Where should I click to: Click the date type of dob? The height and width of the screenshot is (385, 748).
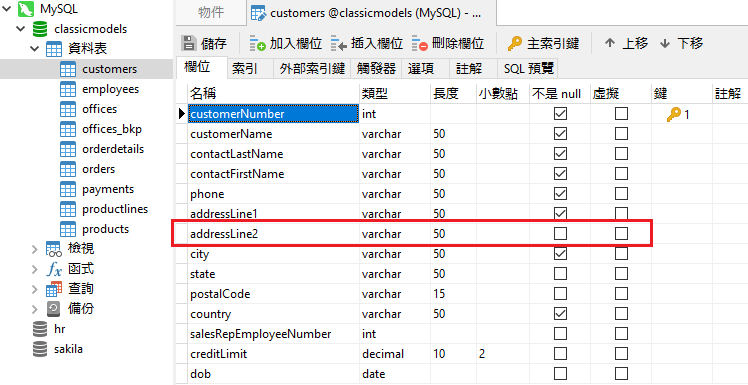click(x=374, y=374)
